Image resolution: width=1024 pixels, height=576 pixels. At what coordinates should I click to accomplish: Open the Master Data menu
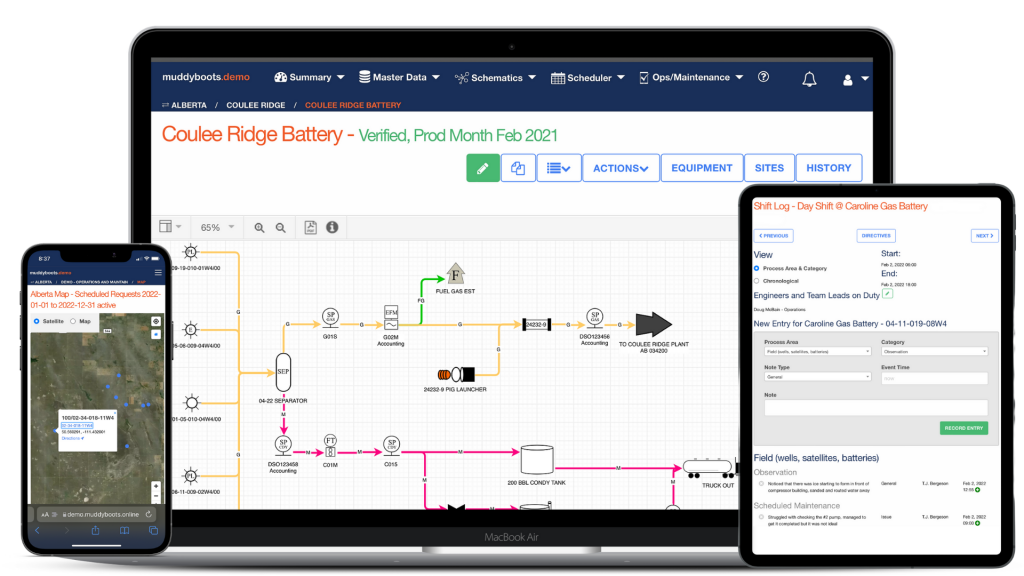[x=399, y=77]
